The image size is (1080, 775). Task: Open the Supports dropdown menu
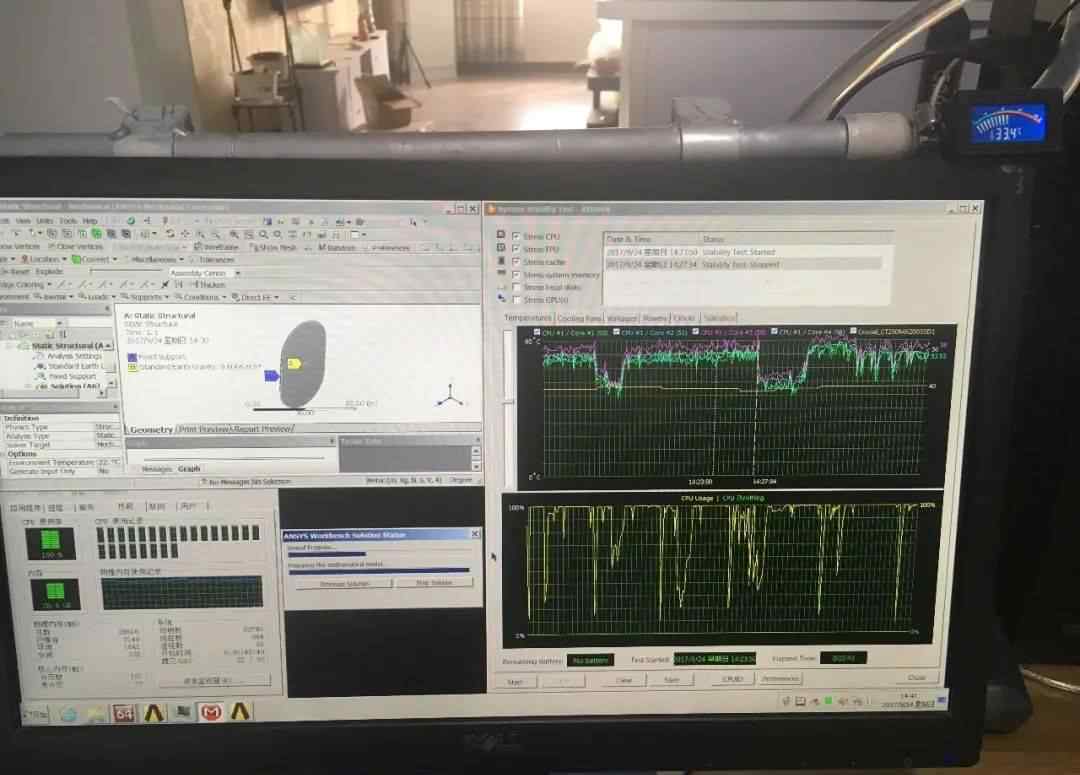pyautogui.click(x=145, y=297)
